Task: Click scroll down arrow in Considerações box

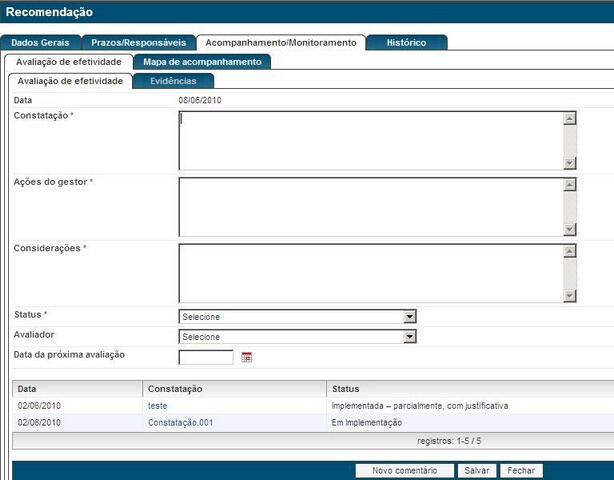Action: (570, 296)
